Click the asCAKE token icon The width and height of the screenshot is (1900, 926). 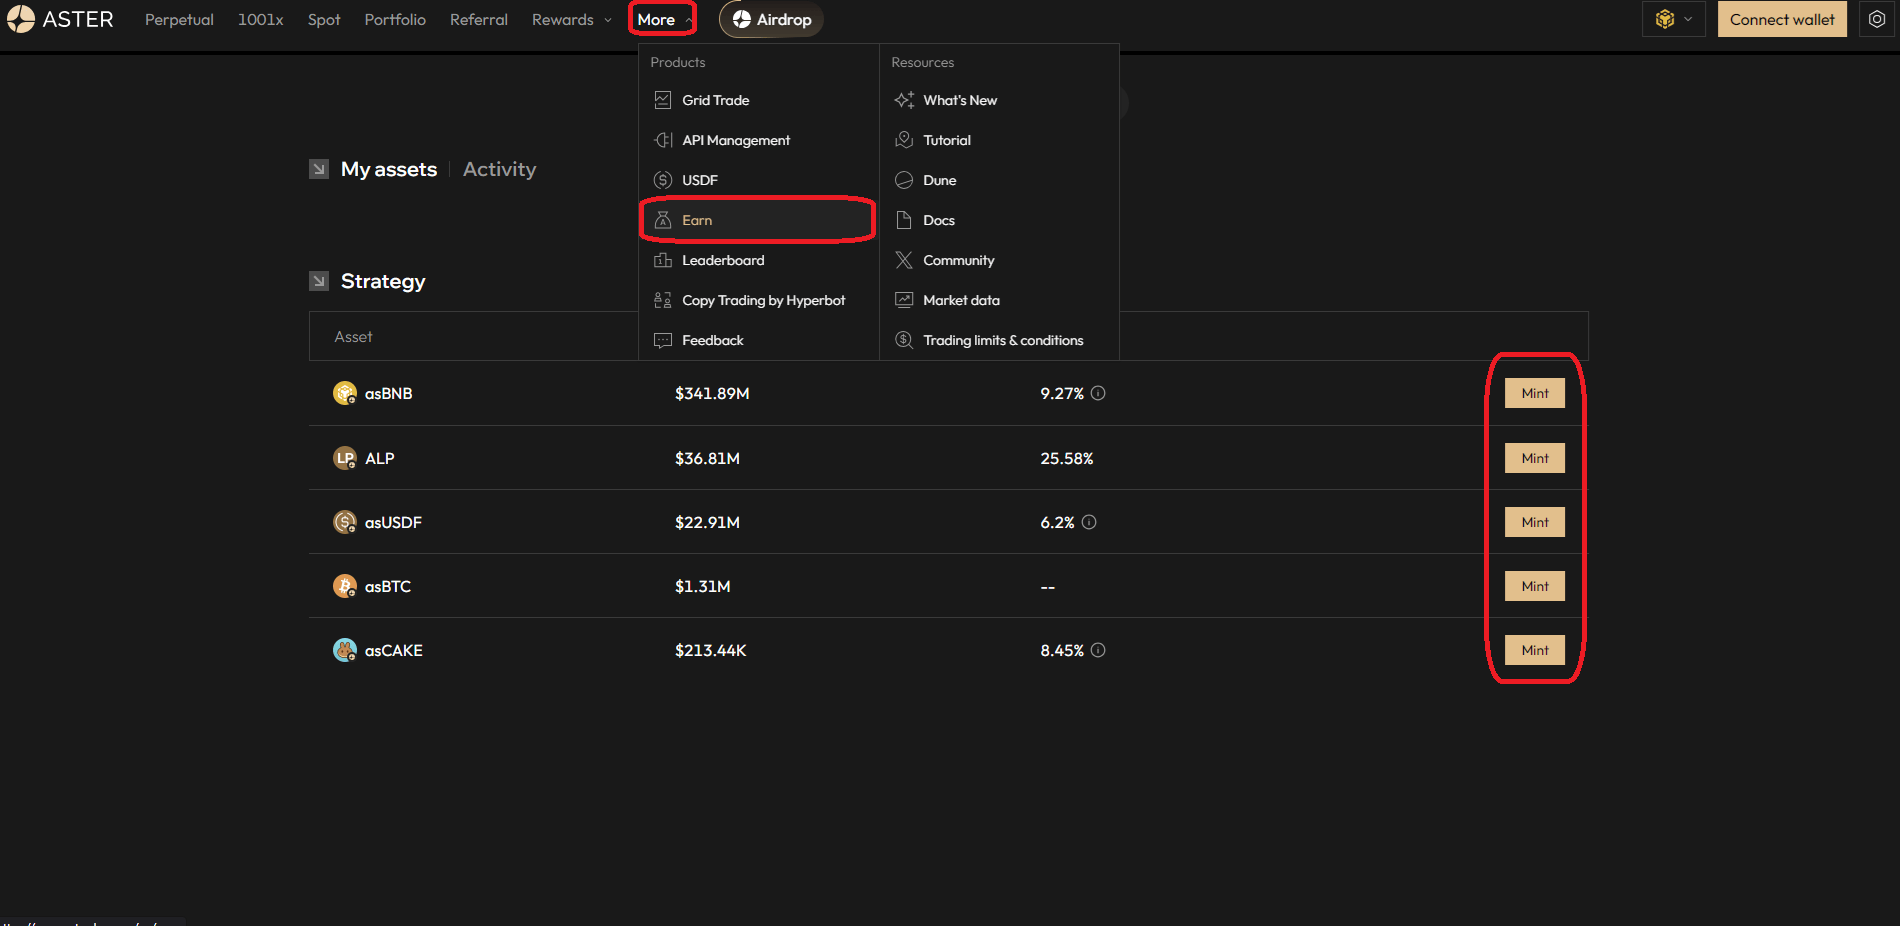point(345,650)
